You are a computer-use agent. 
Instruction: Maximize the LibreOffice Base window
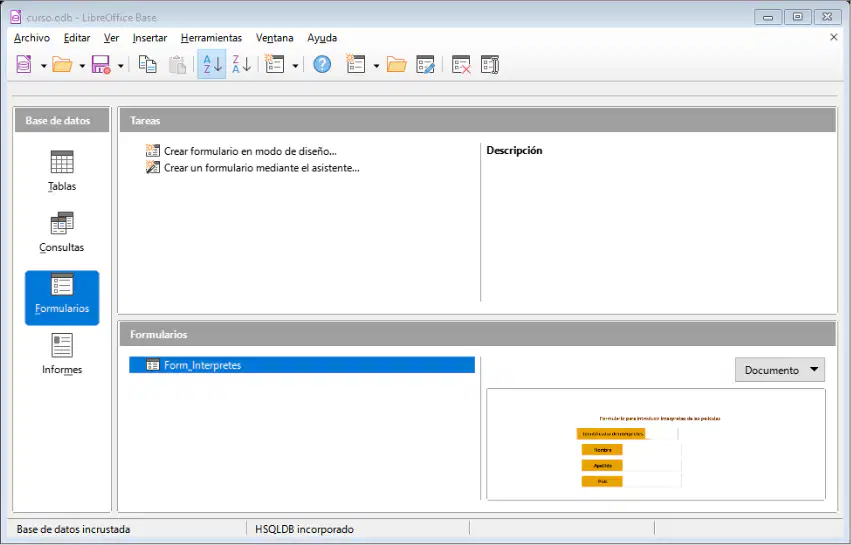[x=797, y=17]
